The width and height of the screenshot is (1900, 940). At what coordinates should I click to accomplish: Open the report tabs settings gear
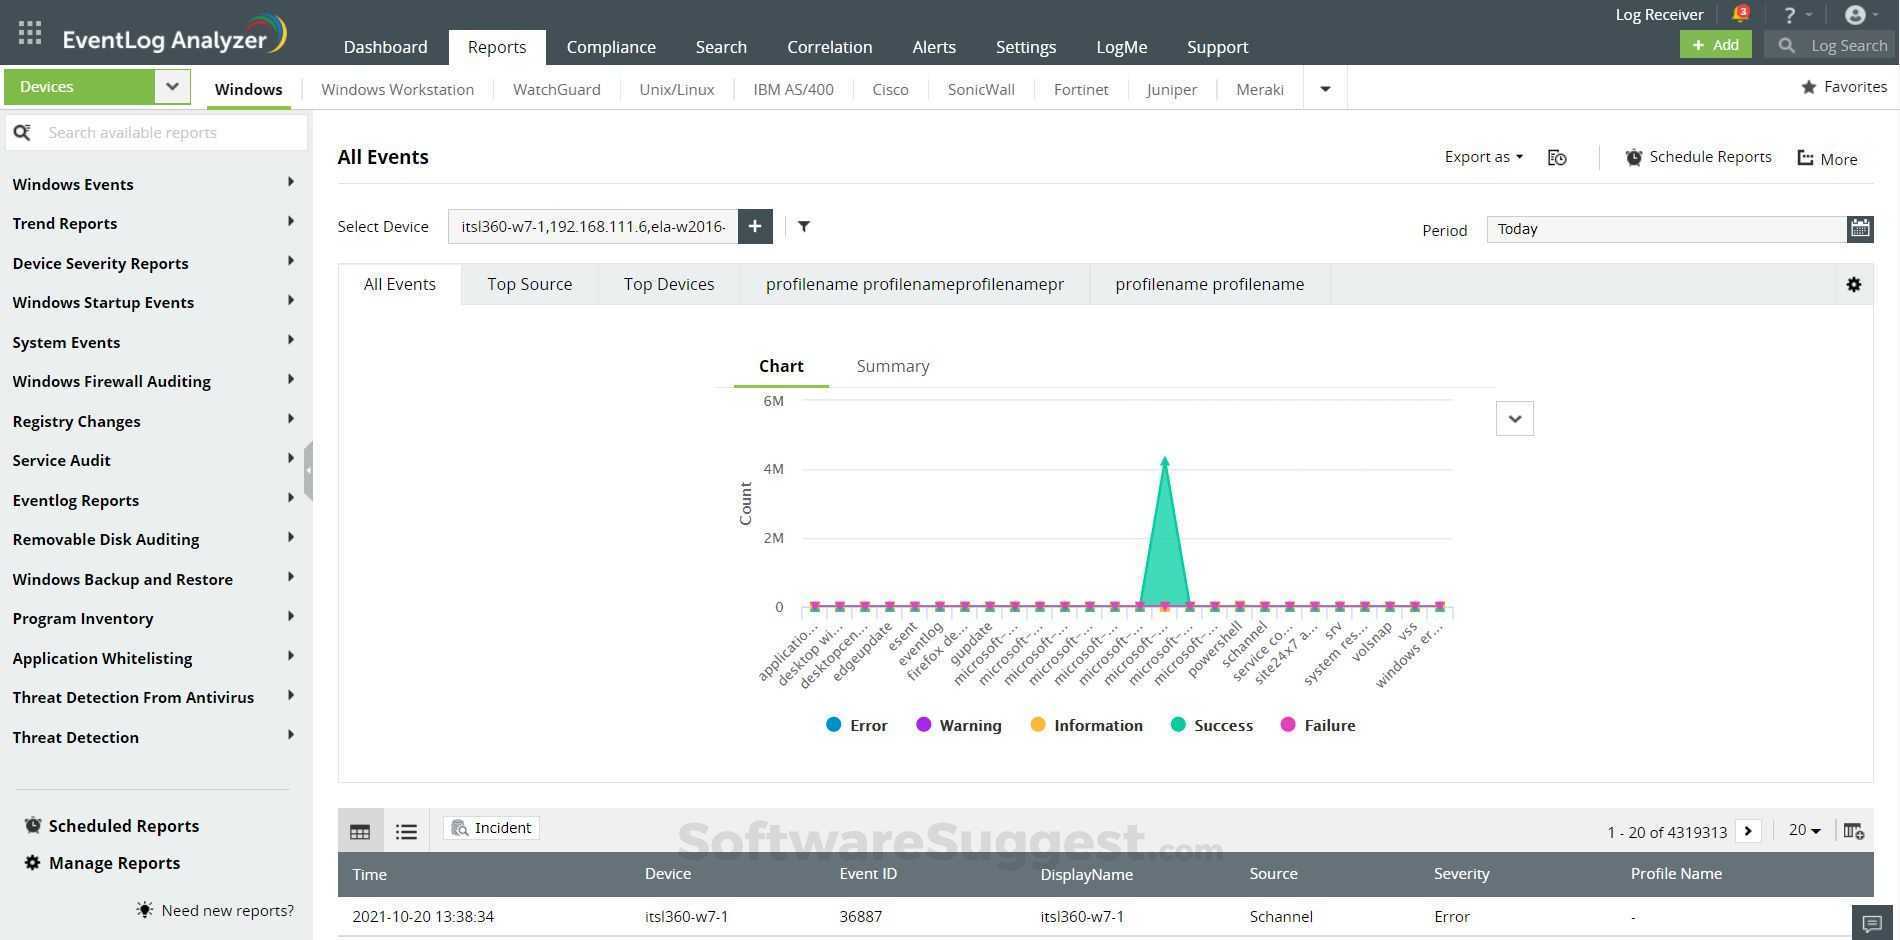pos(1853,284)
